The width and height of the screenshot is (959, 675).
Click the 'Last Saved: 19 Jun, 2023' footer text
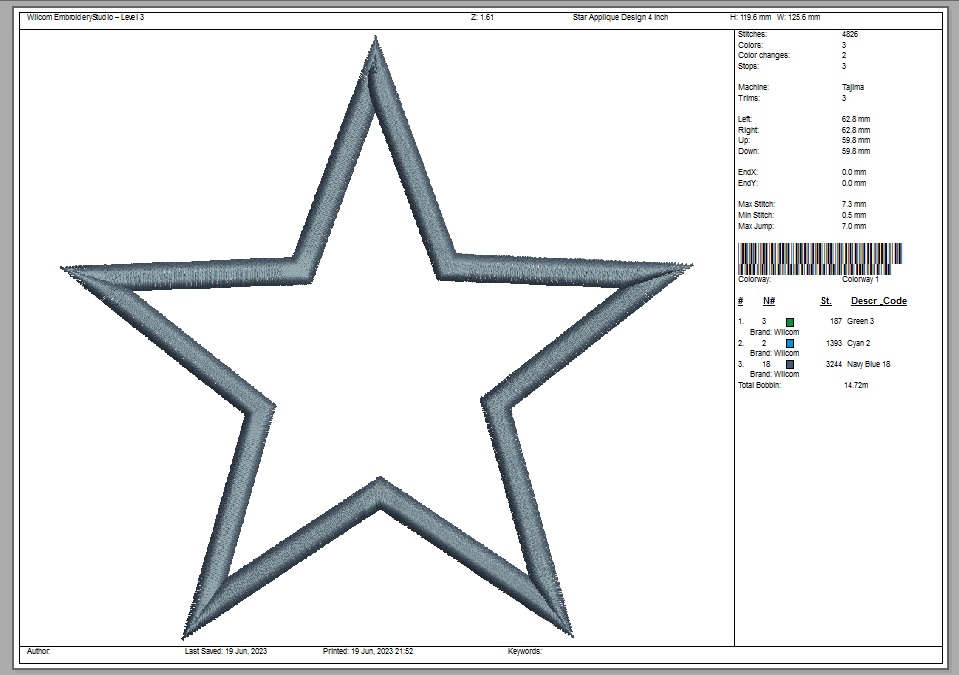coord(226,651)
